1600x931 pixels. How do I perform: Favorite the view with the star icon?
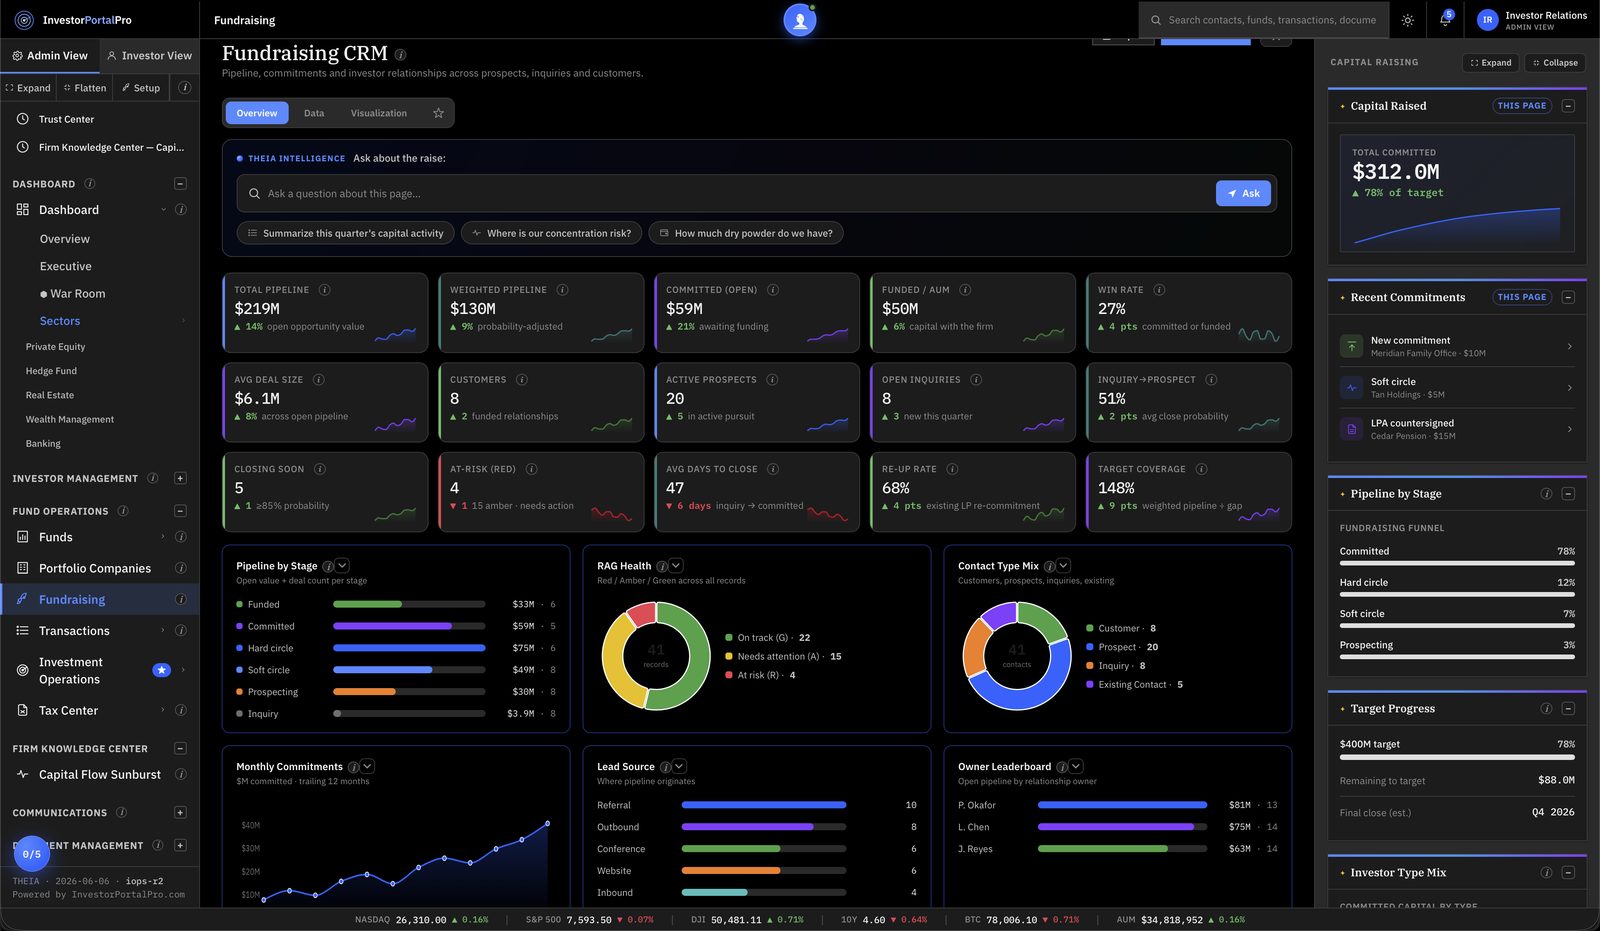point(438,113)
